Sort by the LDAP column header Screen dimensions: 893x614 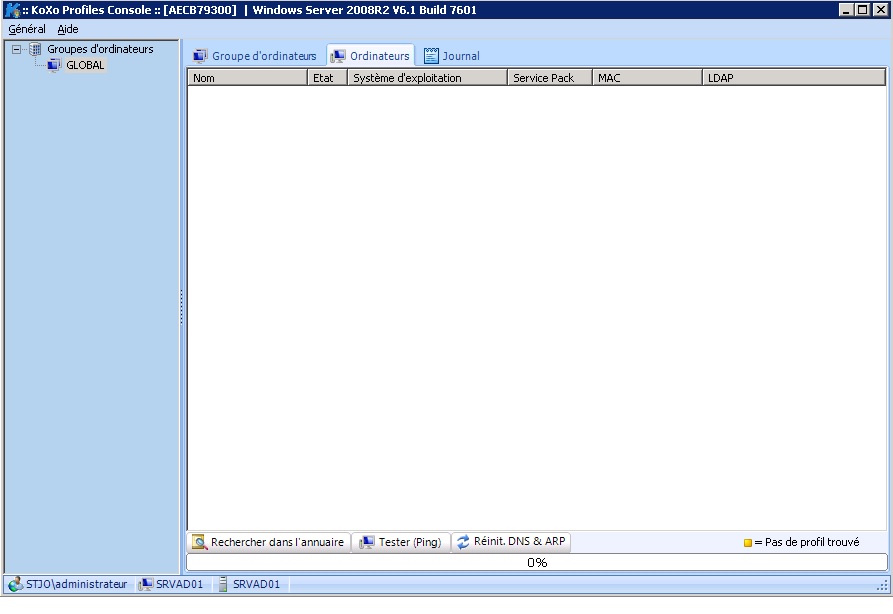click(x=794, y=78)
